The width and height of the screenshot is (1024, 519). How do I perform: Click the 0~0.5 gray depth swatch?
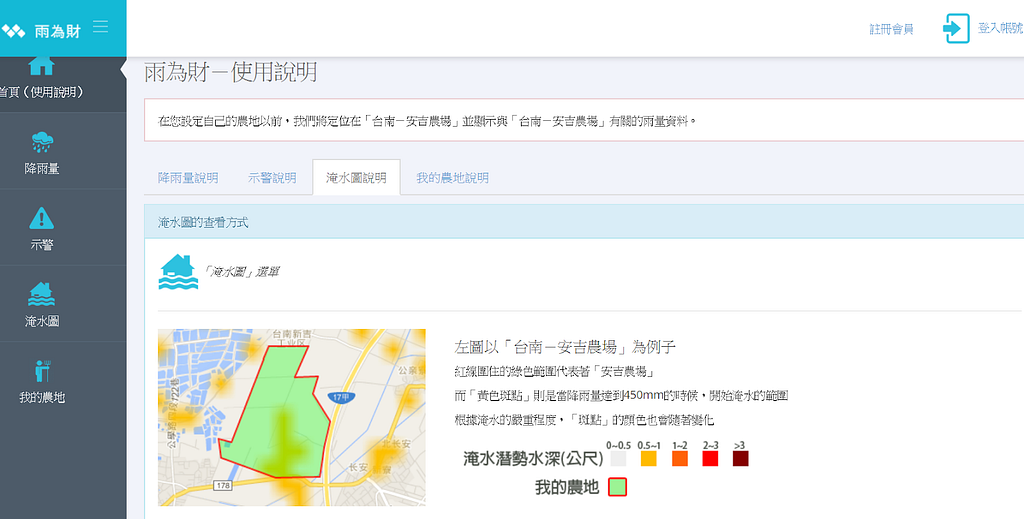click(x=618, y=458)
